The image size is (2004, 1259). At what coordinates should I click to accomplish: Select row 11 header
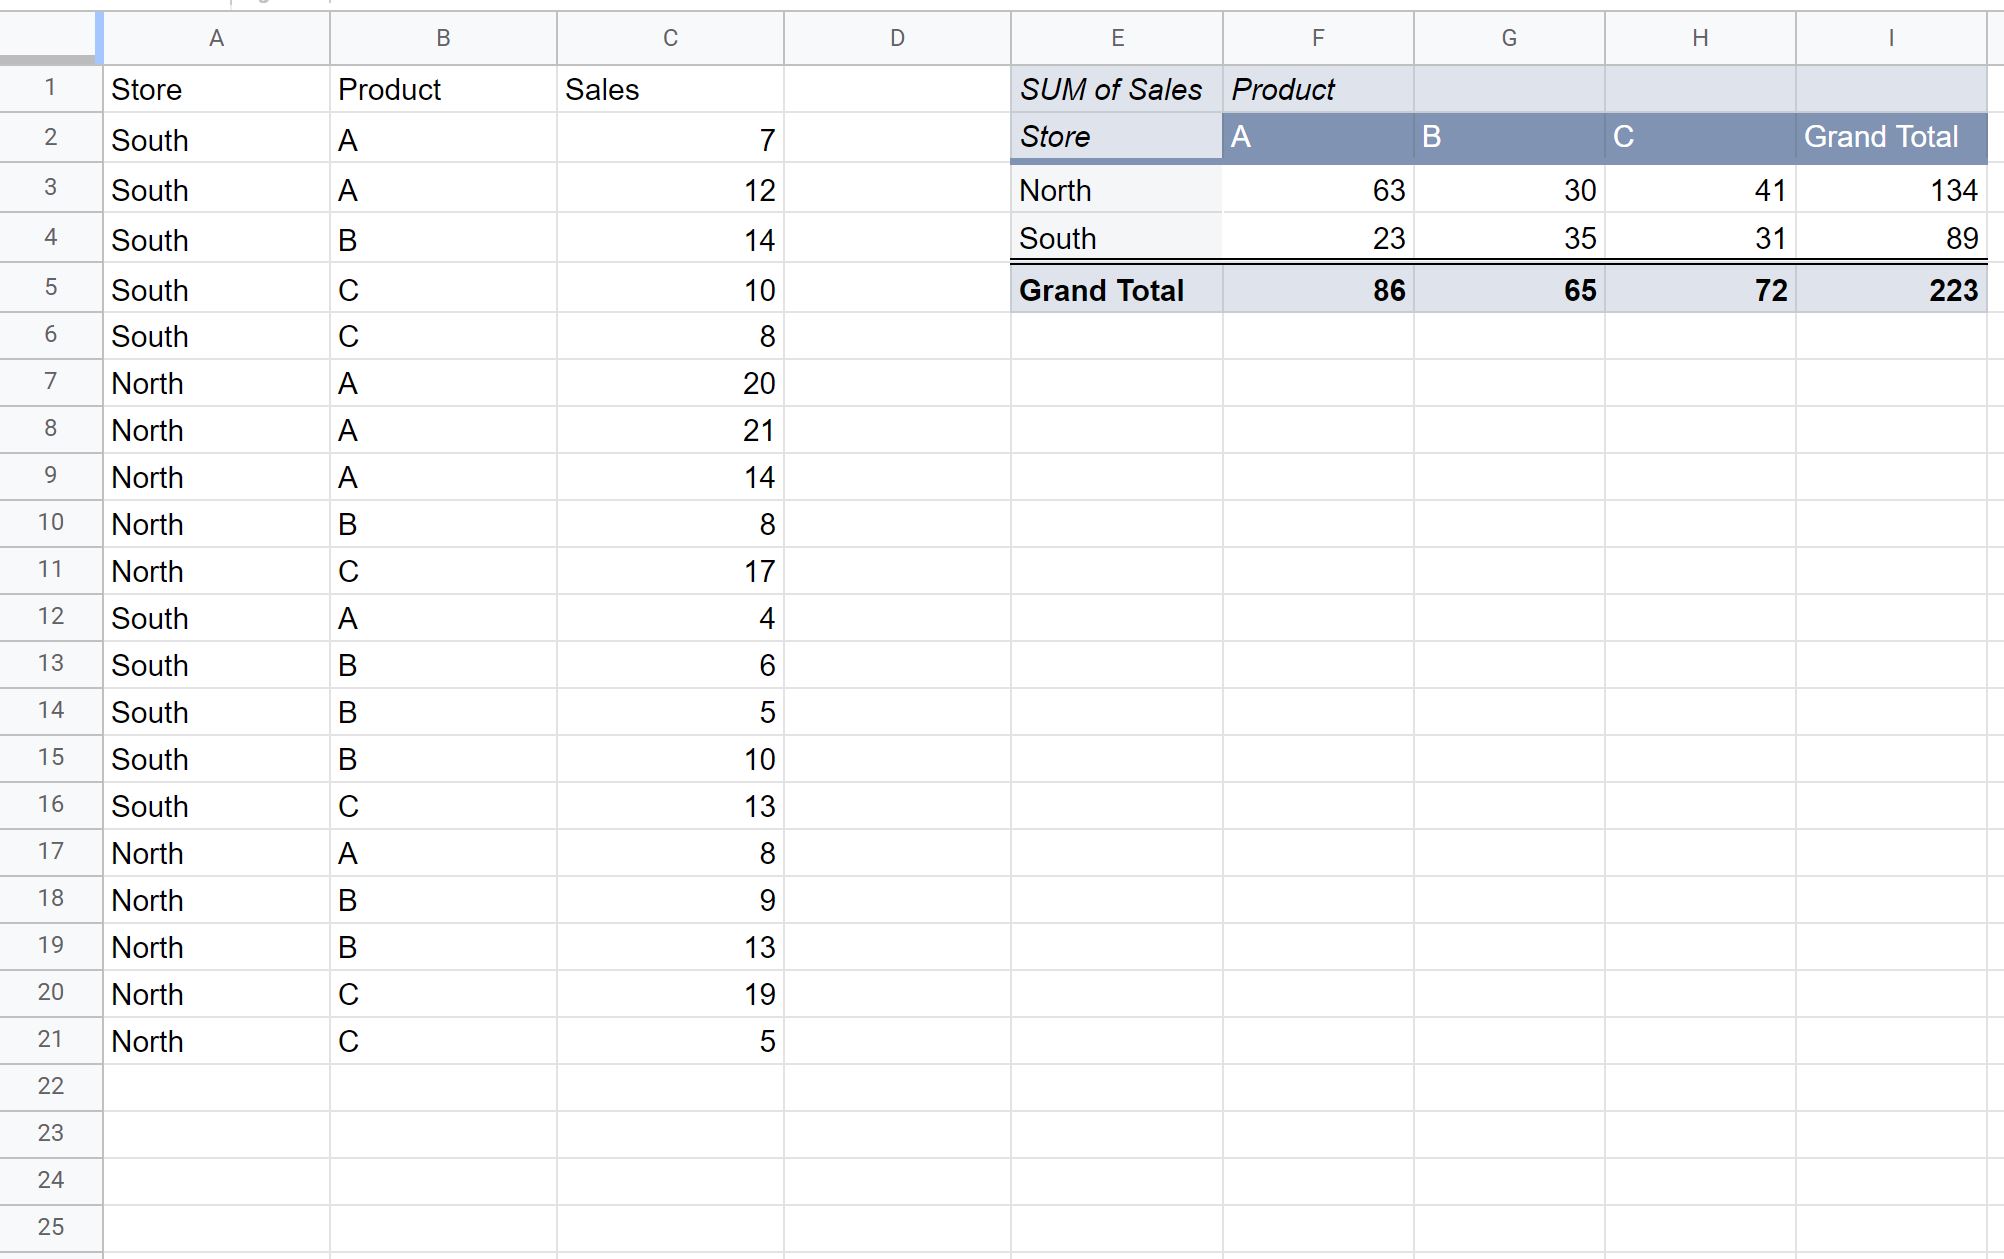pyautogui.click(x=50, y=570)
